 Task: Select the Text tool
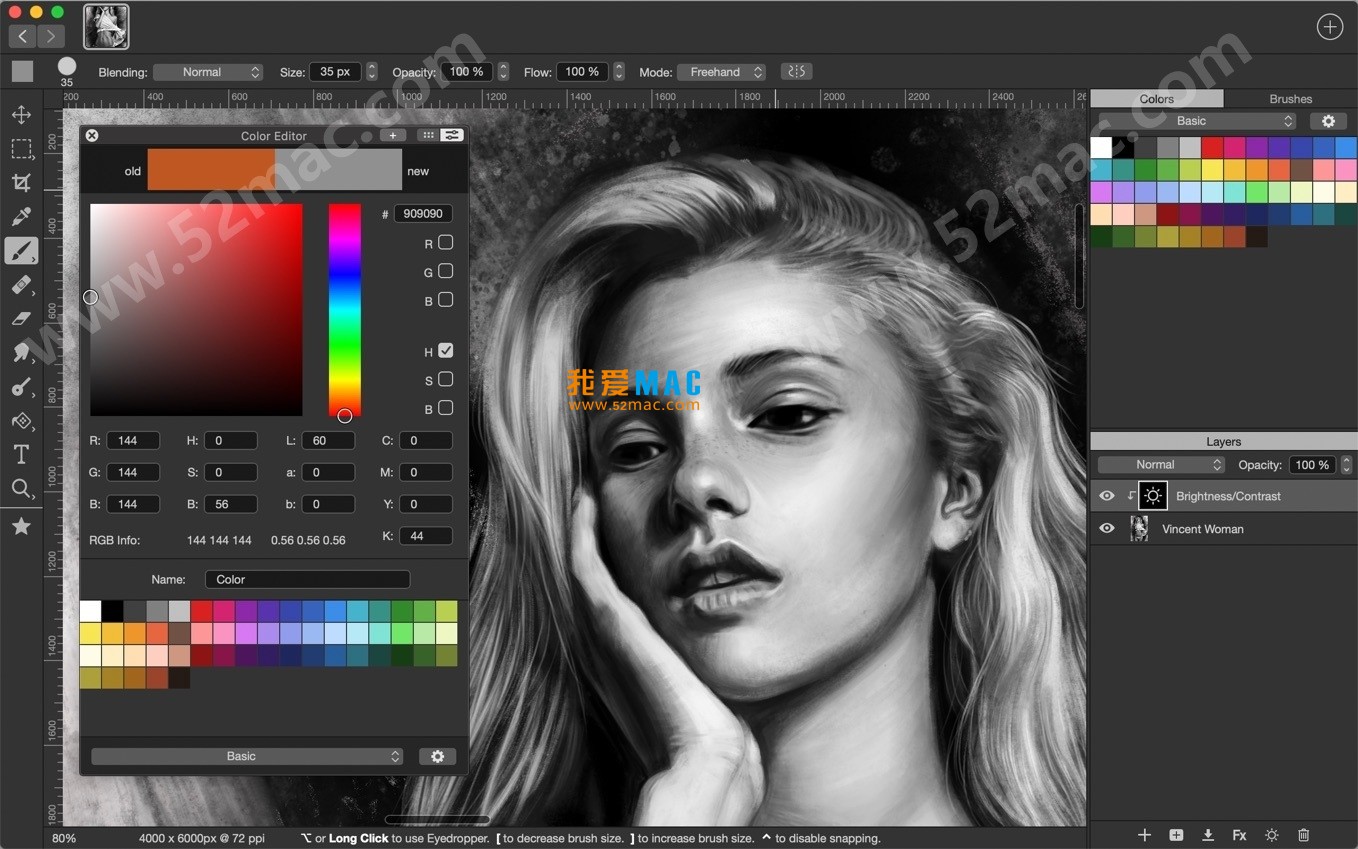coord(21,455)
